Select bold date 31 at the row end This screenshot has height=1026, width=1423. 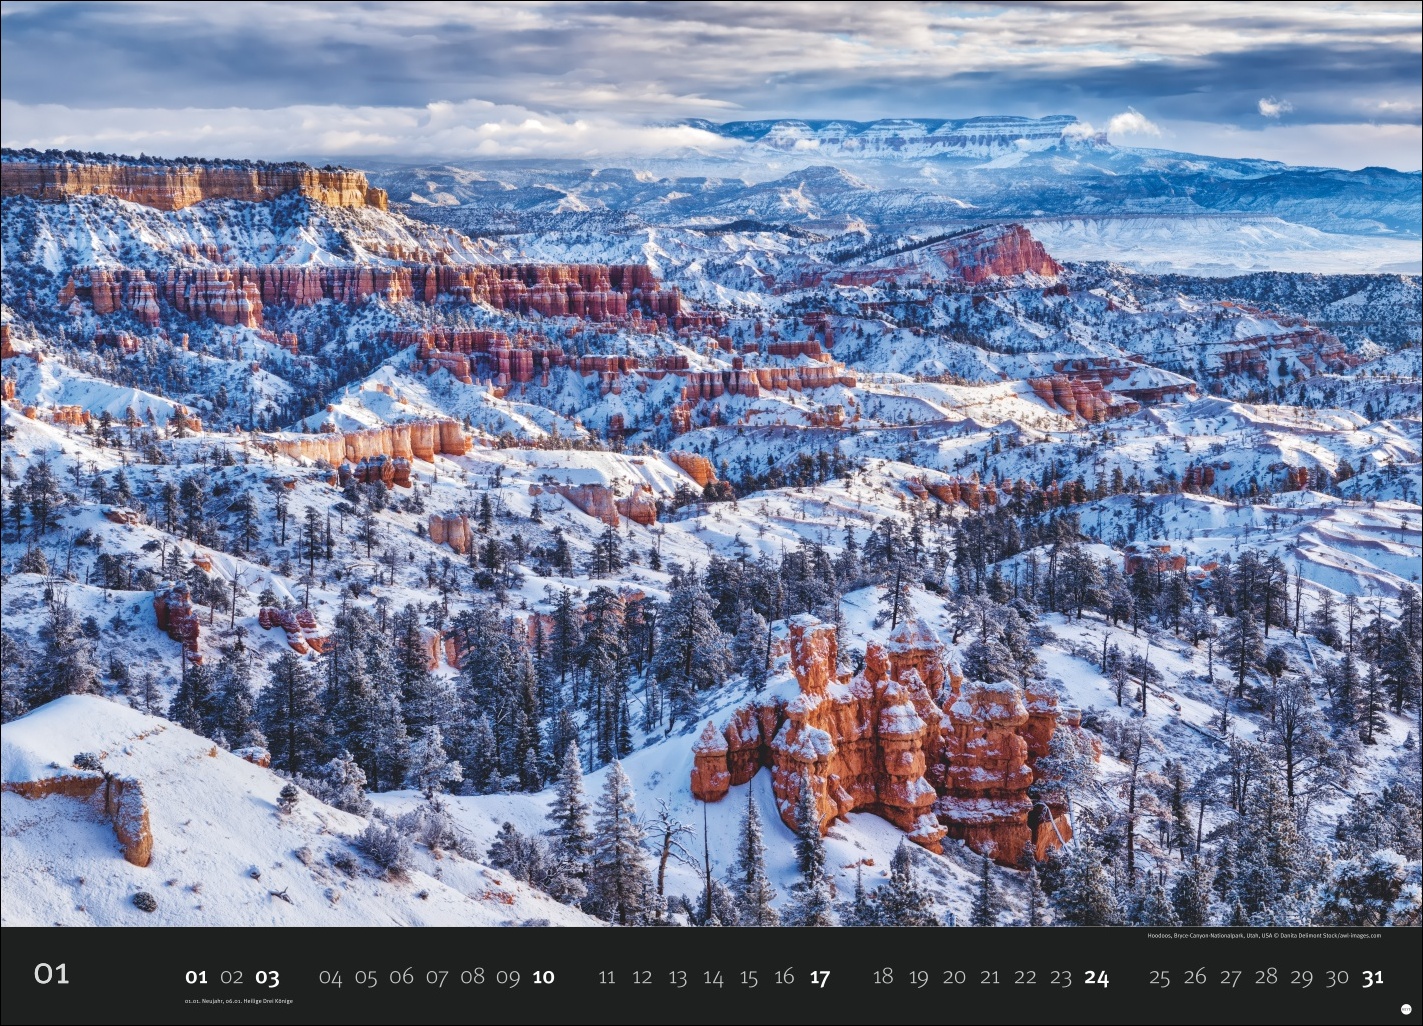click(1372, 977)
